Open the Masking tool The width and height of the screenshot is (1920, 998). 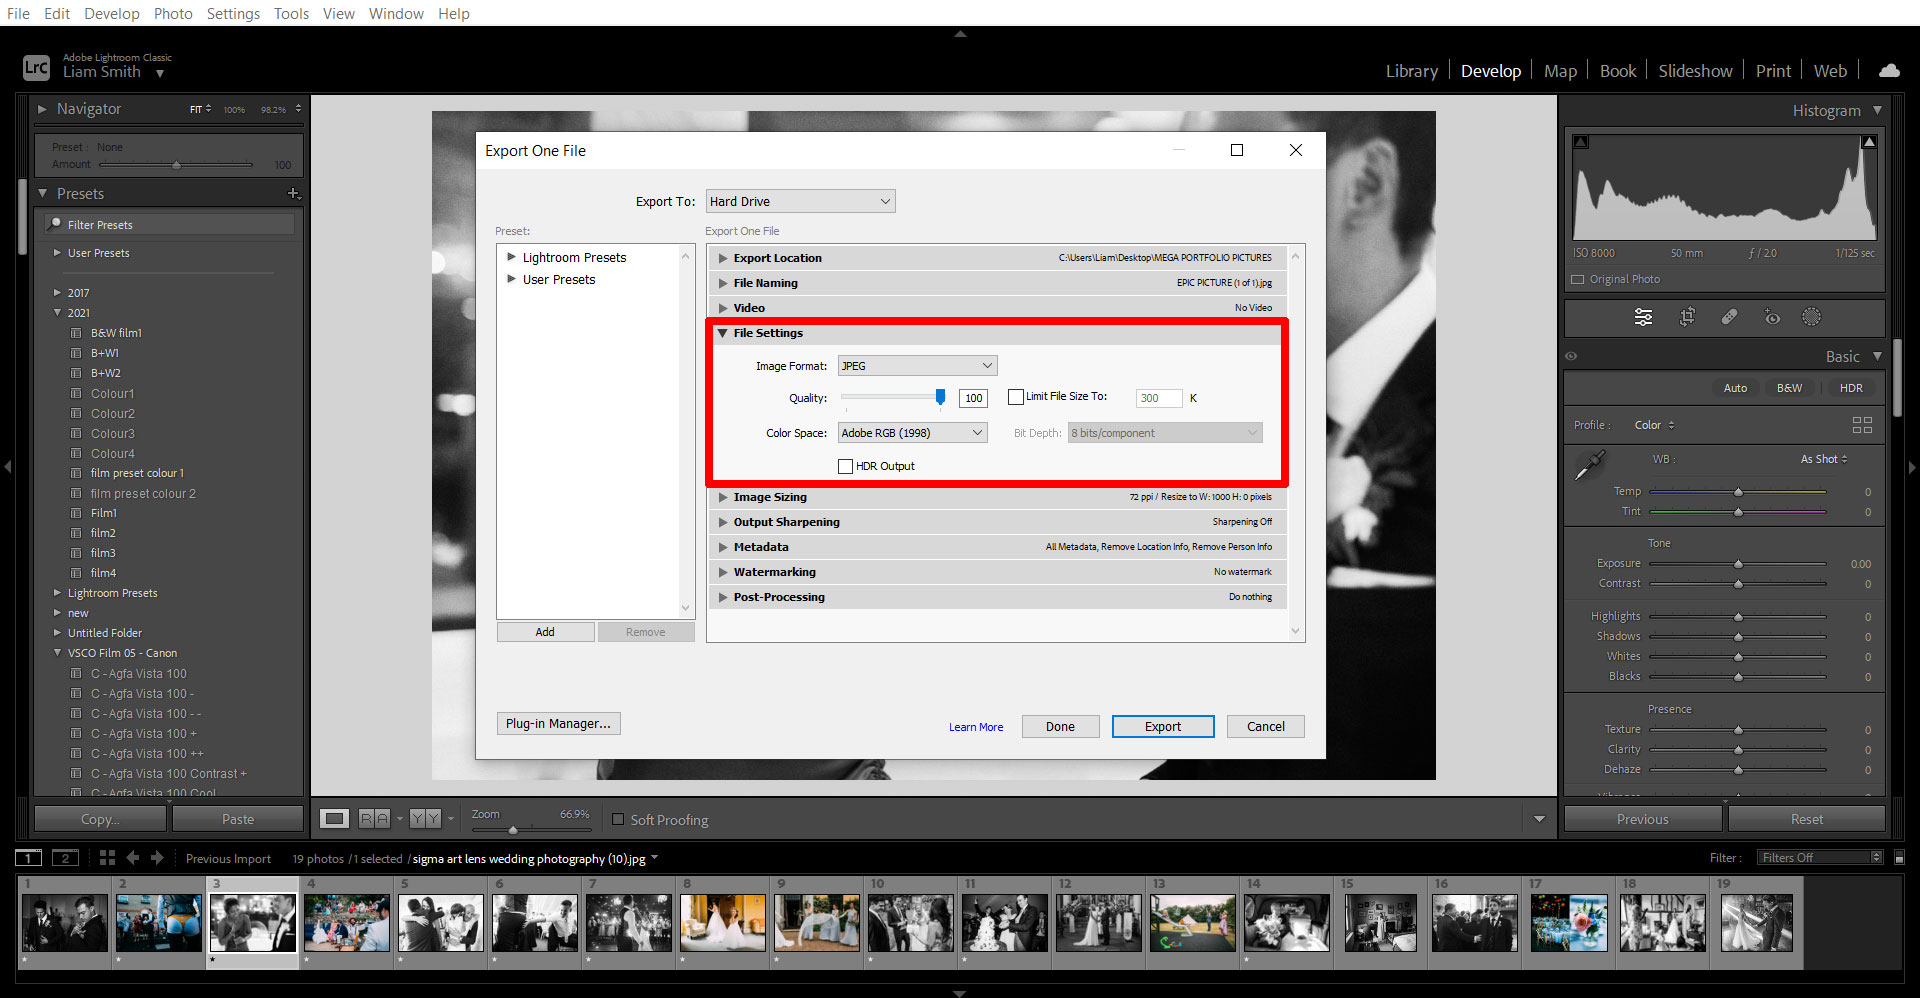point(1812,317)
